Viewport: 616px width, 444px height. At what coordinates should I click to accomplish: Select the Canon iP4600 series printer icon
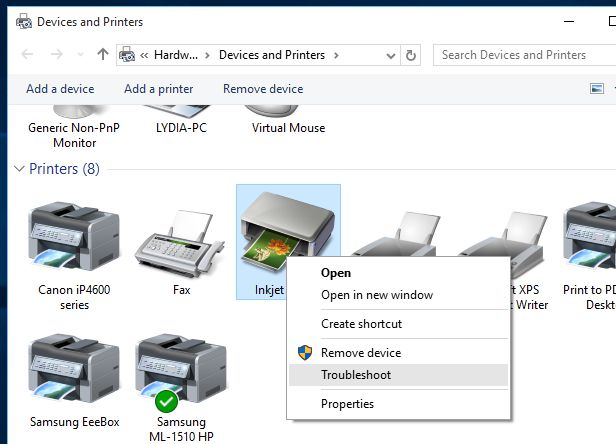point(74,236)
